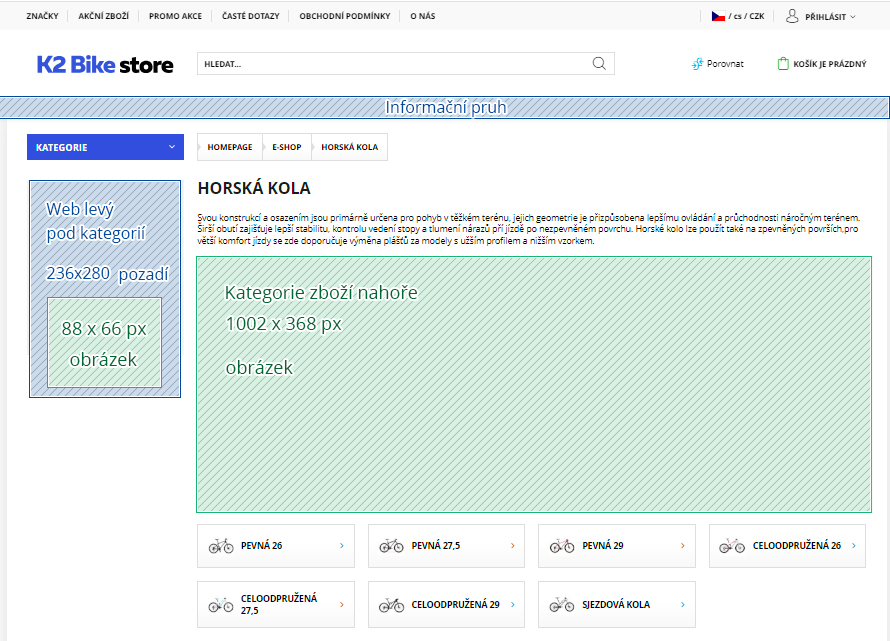Screen dimensions: 890x641
Task: Click the search magnifier icon
Action: coord(599,63)
